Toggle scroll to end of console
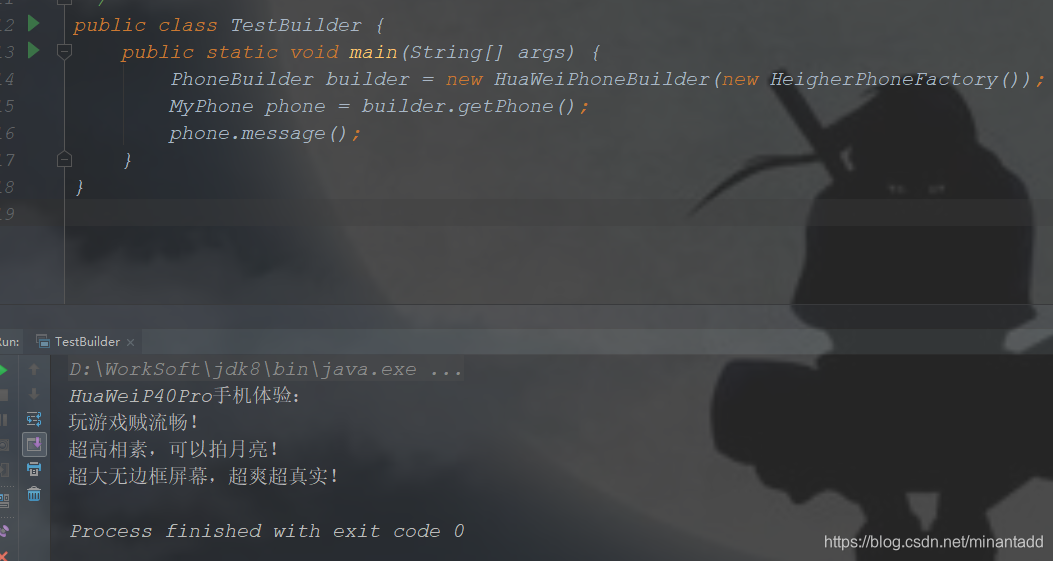Image resolution: width=1053 pixels, height=561 pixels. tap(34, 444)
